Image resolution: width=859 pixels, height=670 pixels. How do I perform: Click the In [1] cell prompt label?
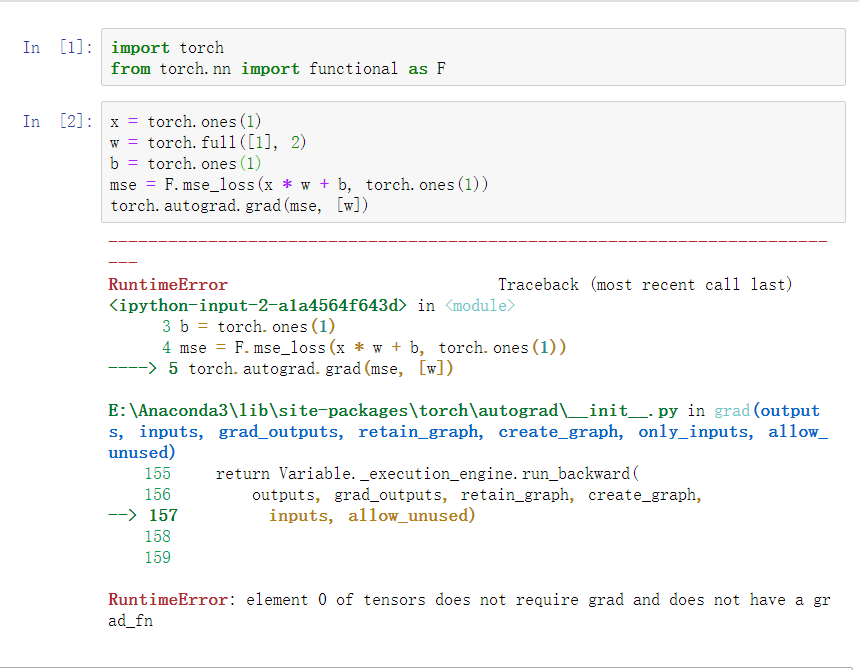[x=53, y=46]
